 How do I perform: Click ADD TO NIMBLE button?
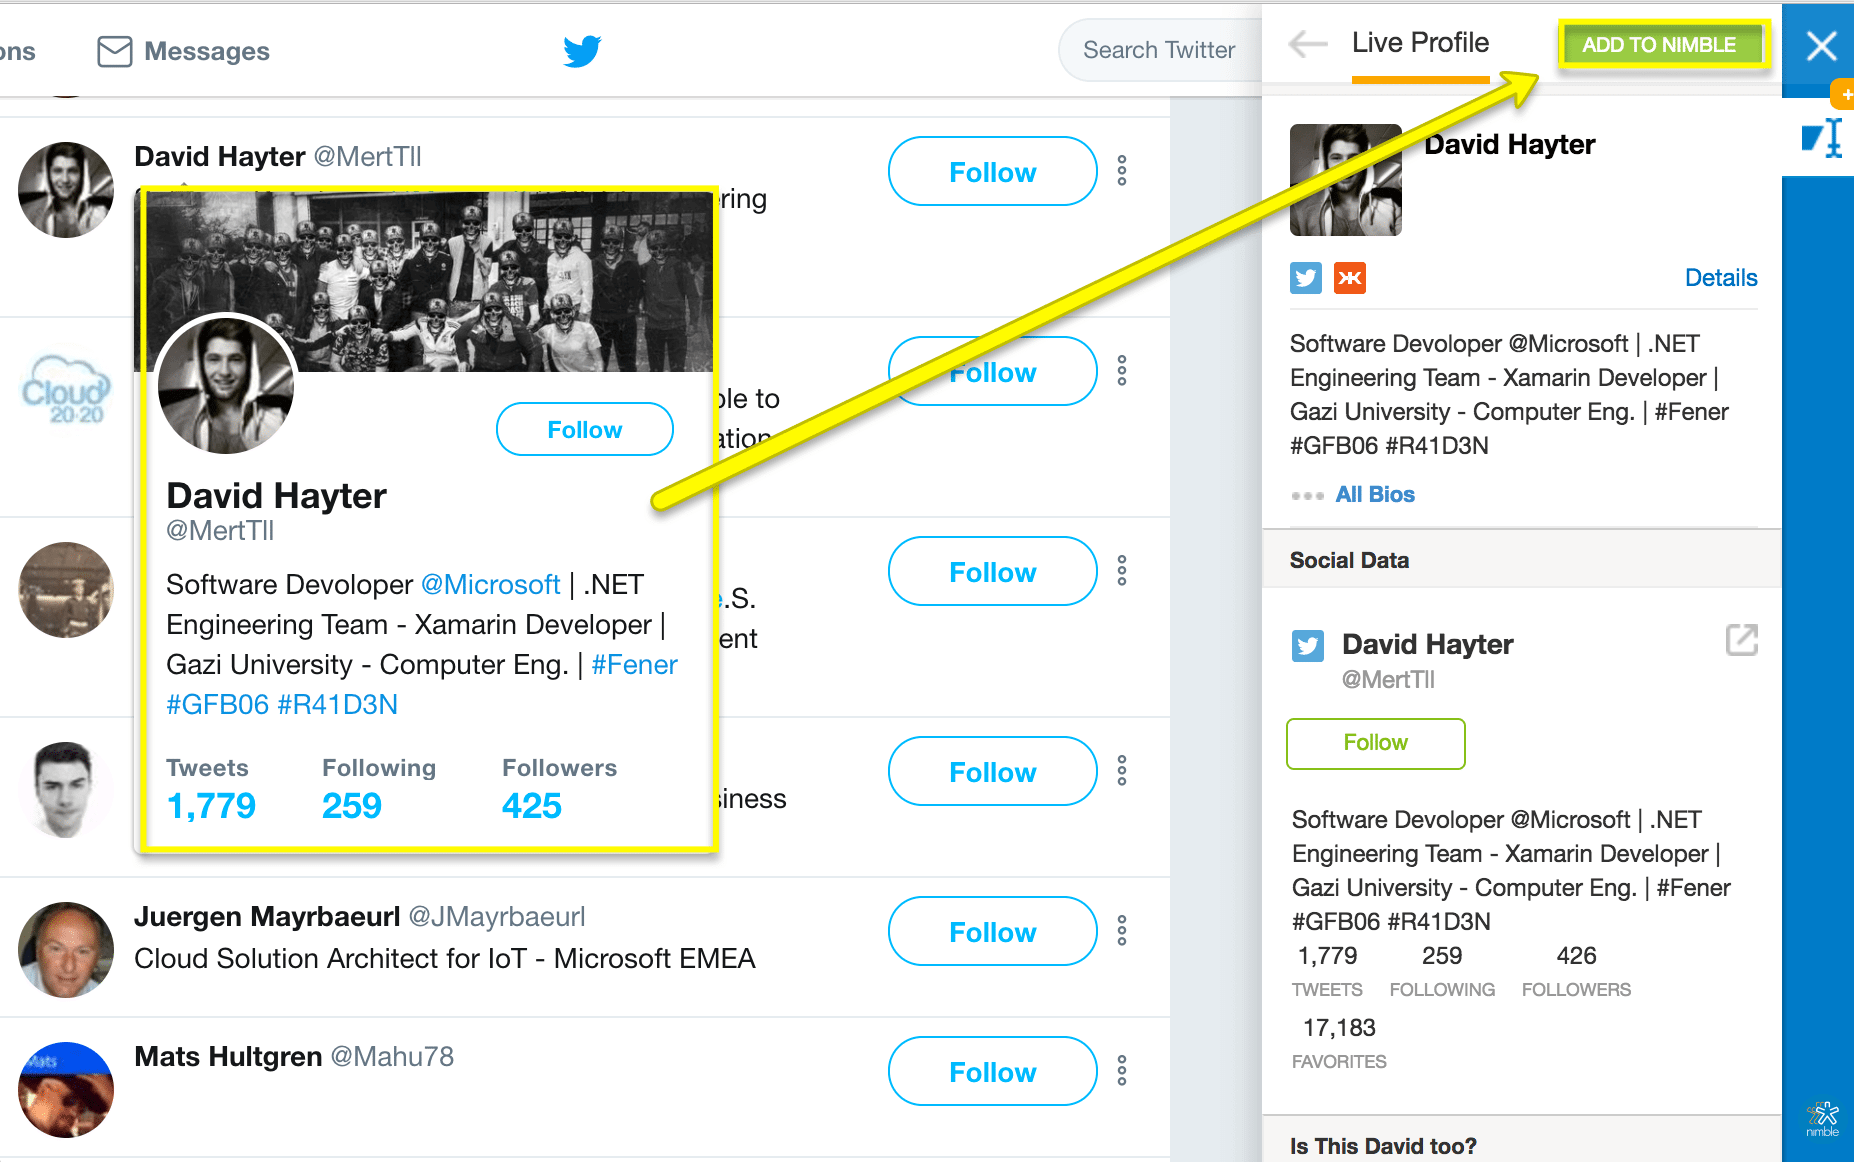coord(1659,45)
